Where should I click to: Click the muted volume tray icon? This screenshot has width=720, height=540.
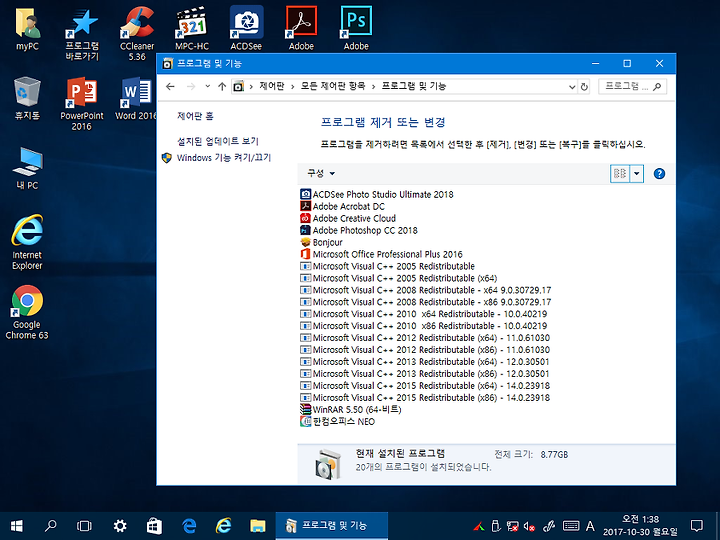pyautogui.click(x=529, y=526)
